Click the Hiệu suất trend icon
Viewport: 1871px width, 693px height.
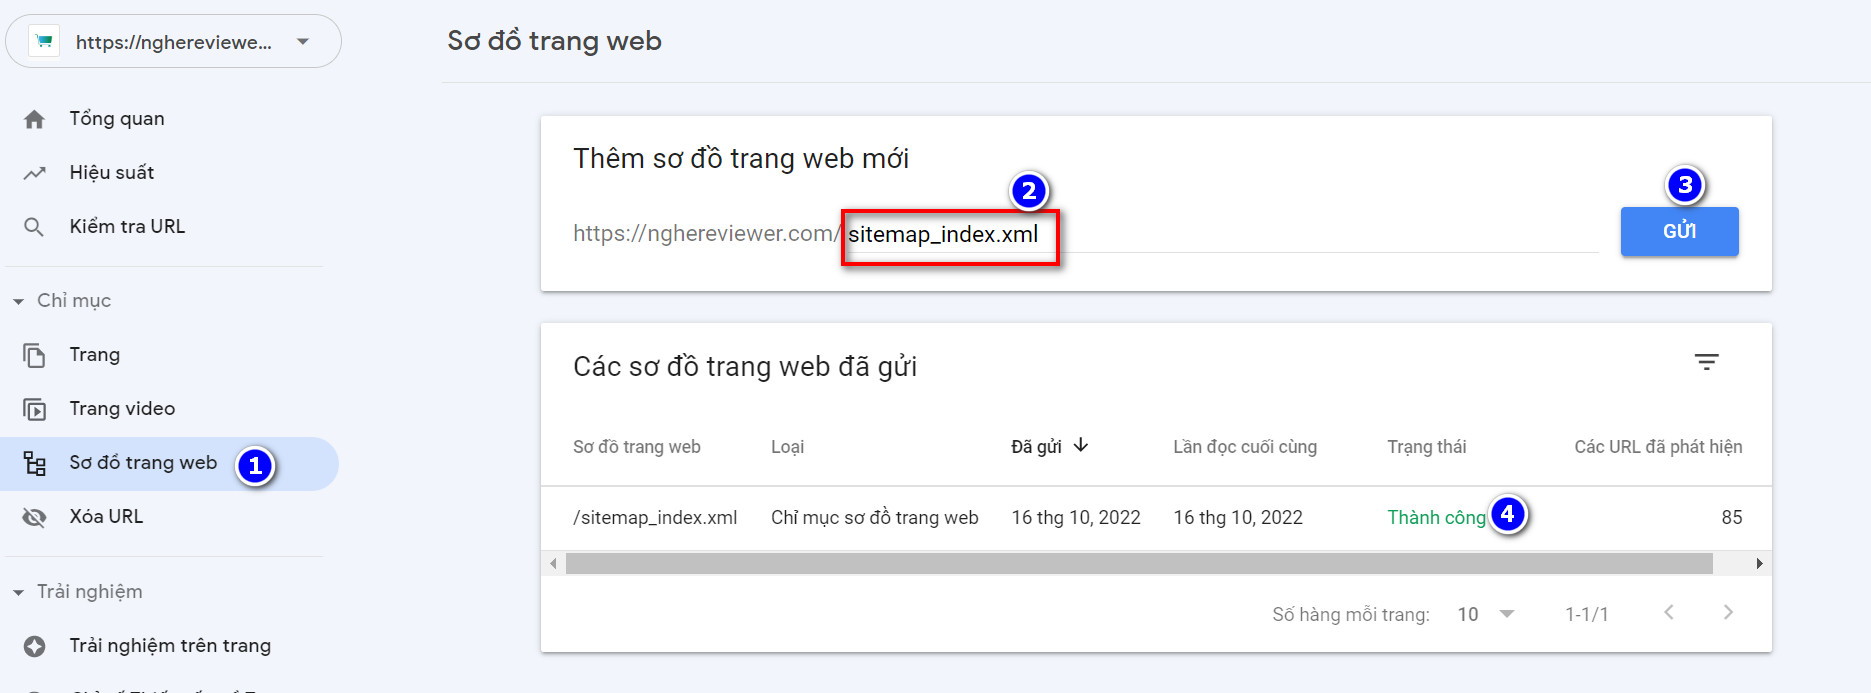34,173
